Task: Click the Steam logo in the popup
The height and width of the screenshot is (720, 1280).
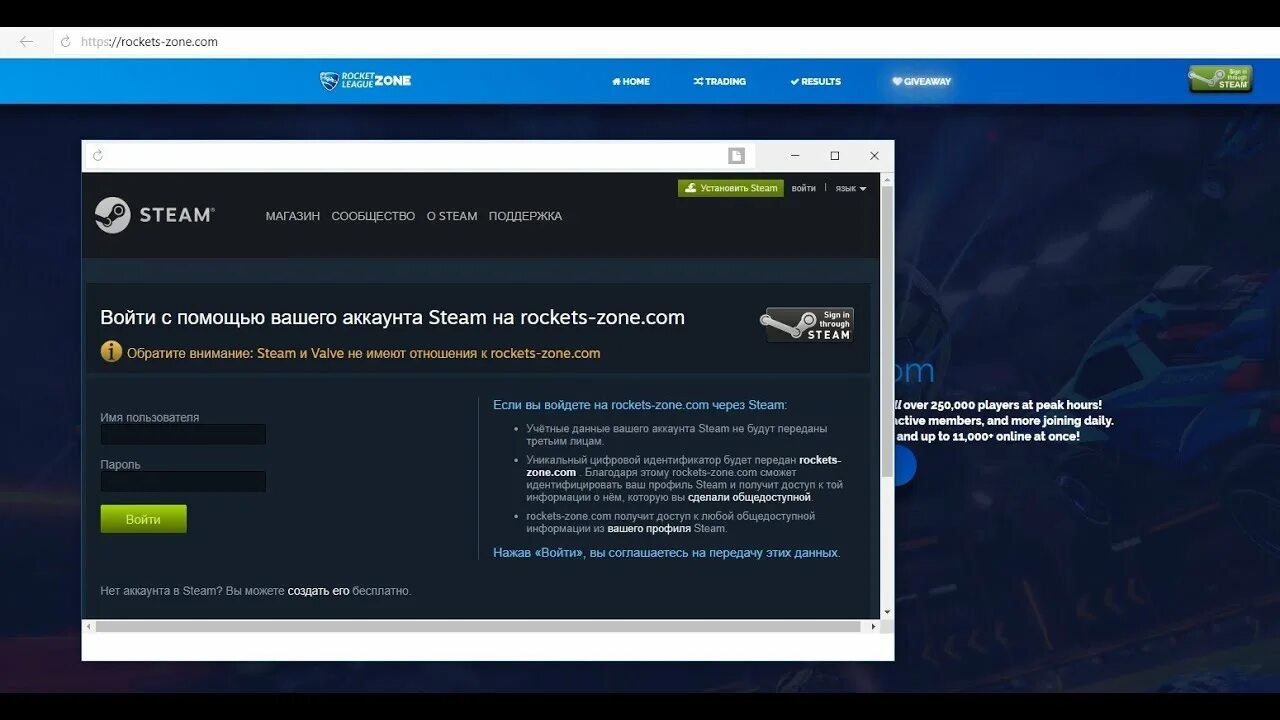Action: [154, 215]
